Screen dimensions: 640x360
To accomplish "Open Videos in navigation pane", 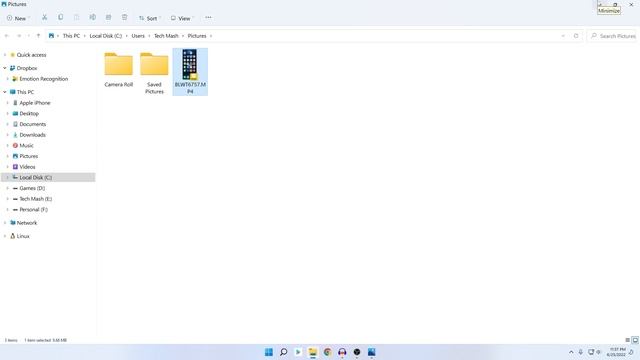I will [x=27, y=167].
